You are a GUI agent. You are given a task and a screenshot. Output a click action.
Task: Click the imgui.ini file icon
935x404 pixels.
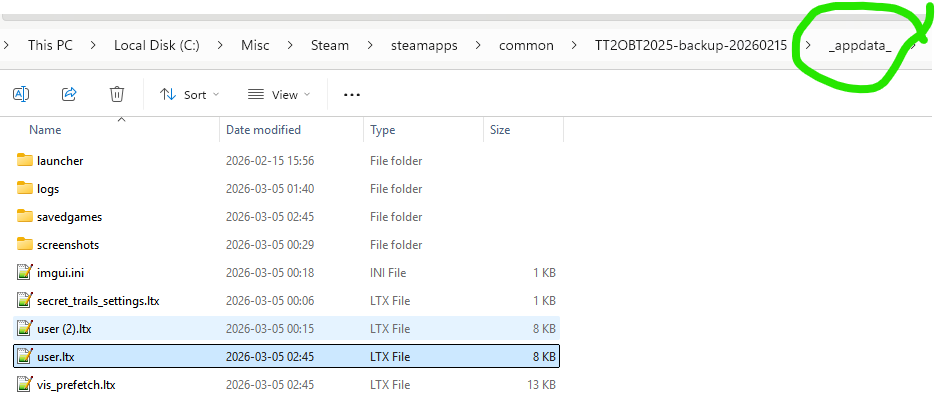click(x=25, y=272)
